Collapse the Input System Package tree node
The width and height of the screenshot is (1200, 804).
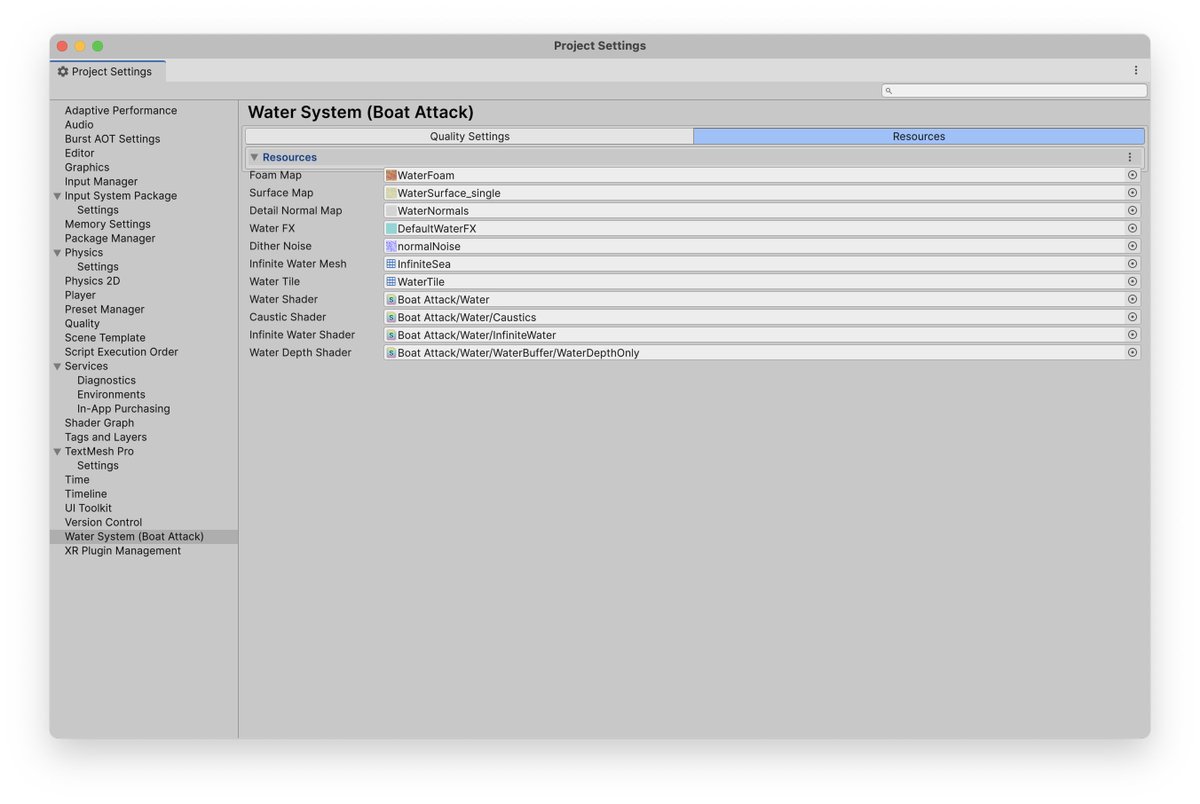pyautogui.click(x=57, y=196)
